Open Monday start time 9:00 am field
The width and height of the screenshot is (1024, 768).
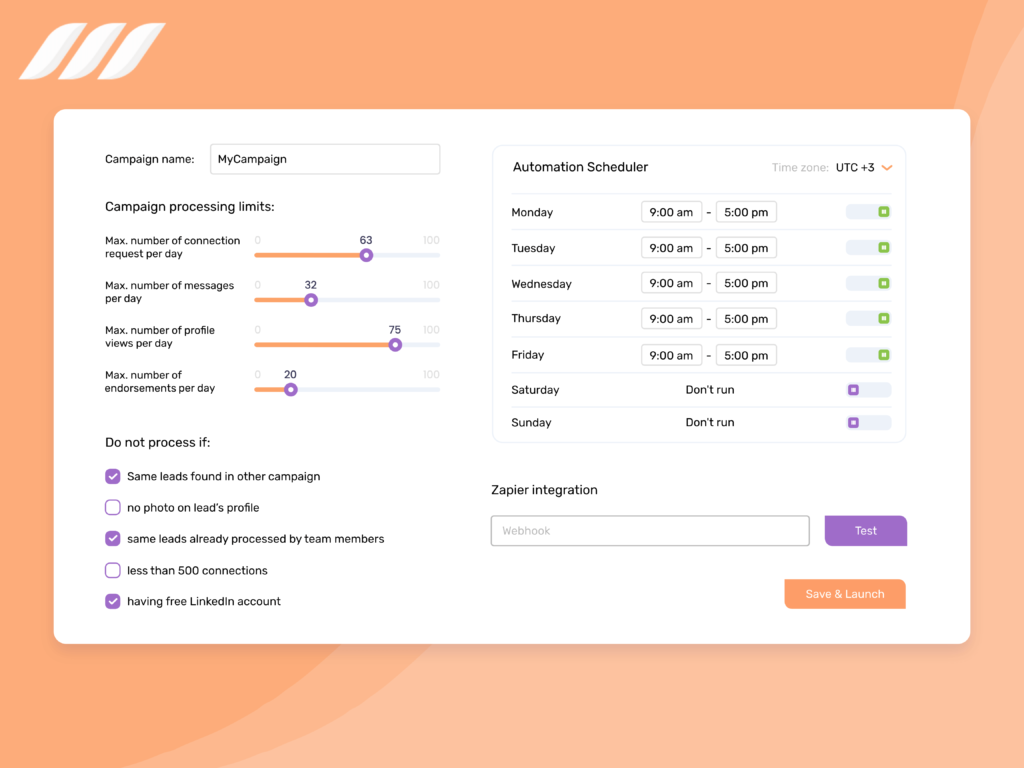coord(671,212)
